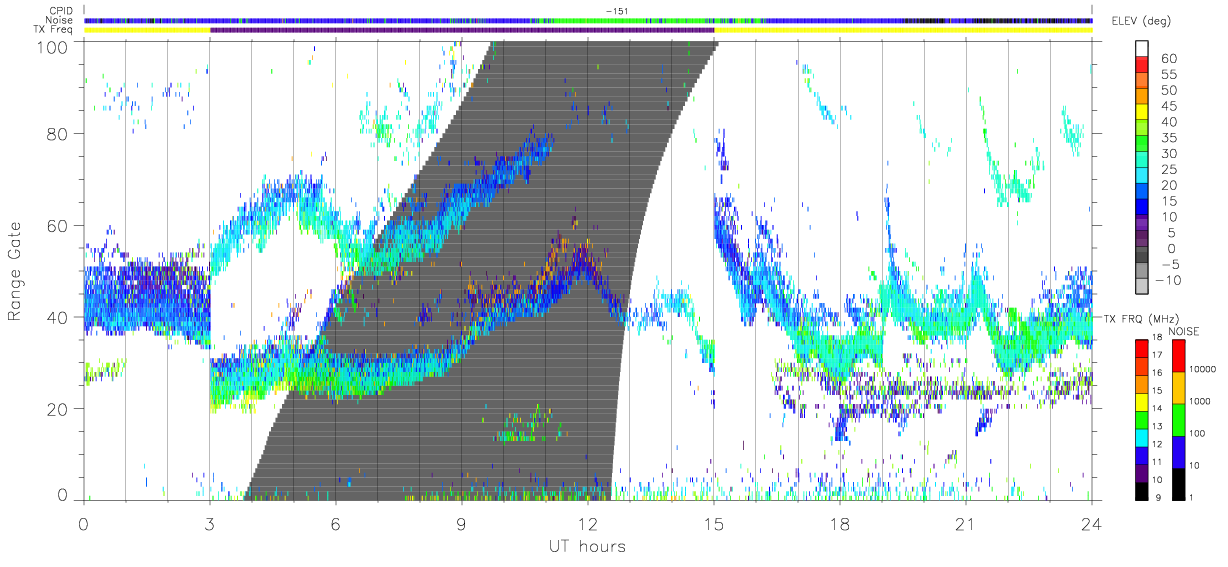1228x567 pixels.
Task: Click y-axis tick label '80'
Action: (58, 133)
